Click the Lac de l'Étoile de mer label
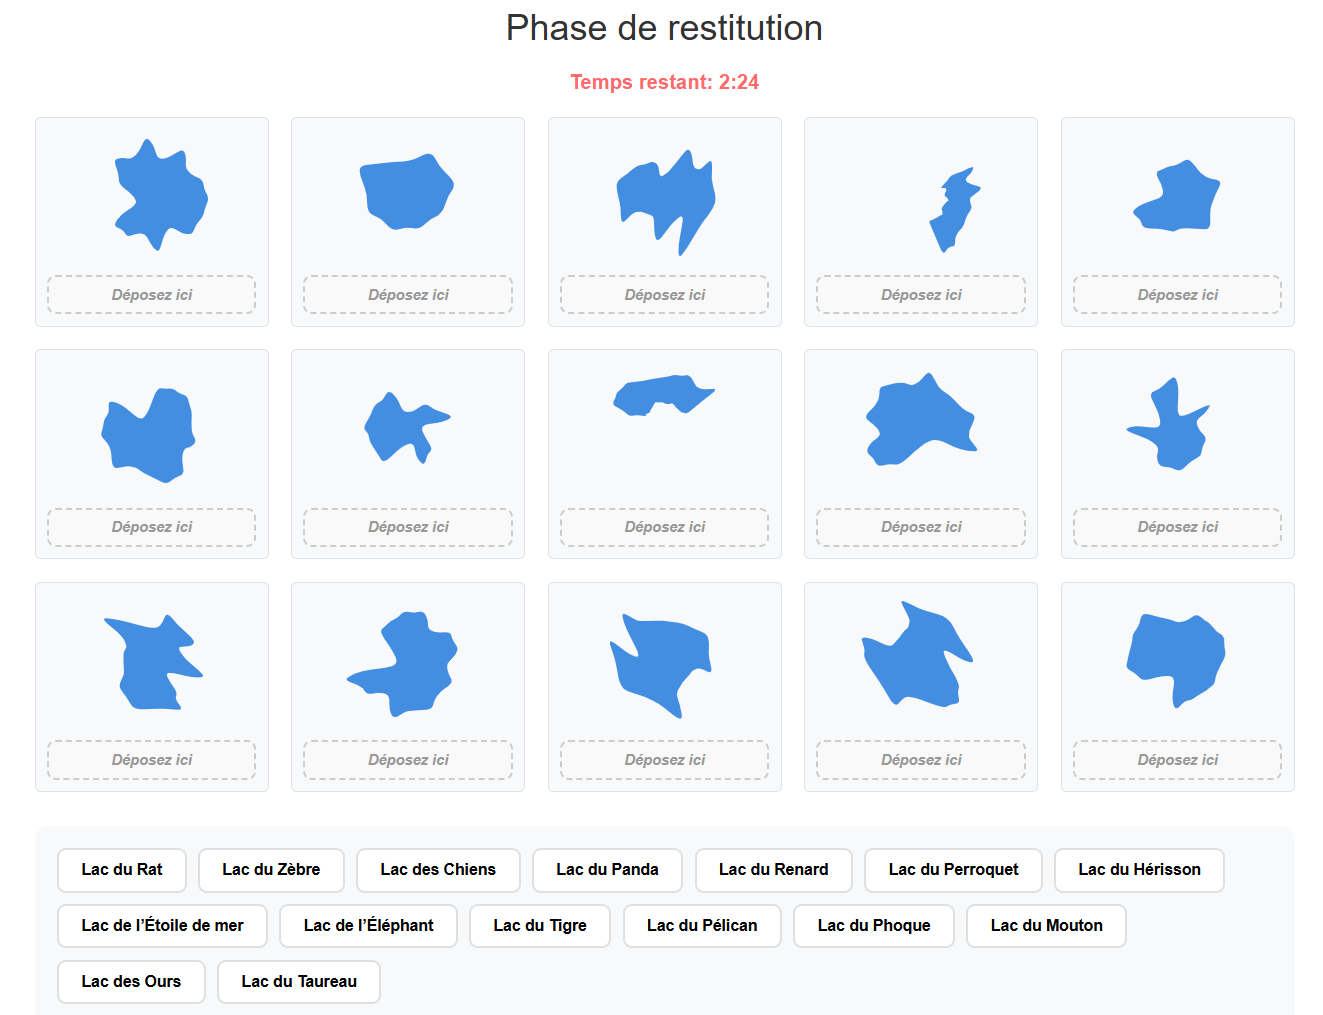 click(162, 926)
